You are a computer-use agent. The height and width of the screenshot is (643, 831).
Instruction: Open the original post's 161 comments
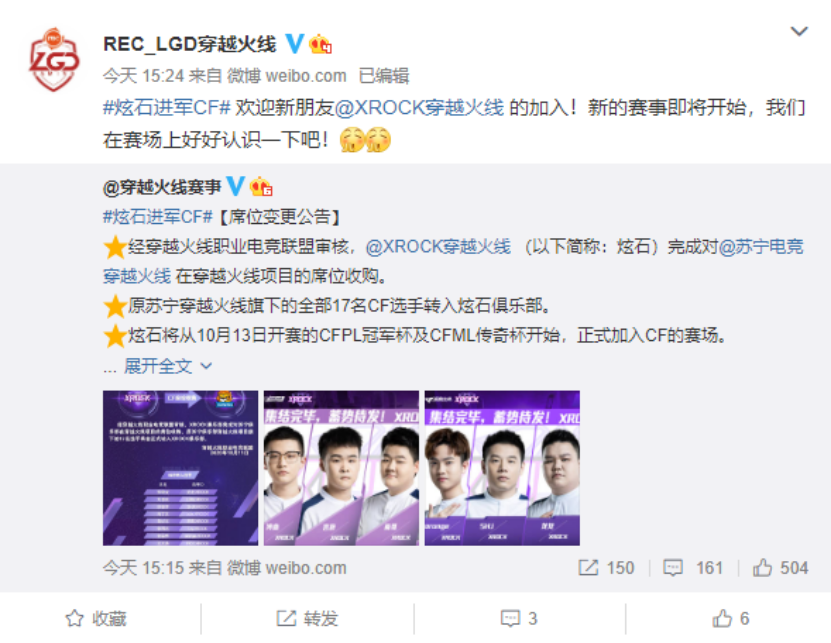tap(673, 568)
